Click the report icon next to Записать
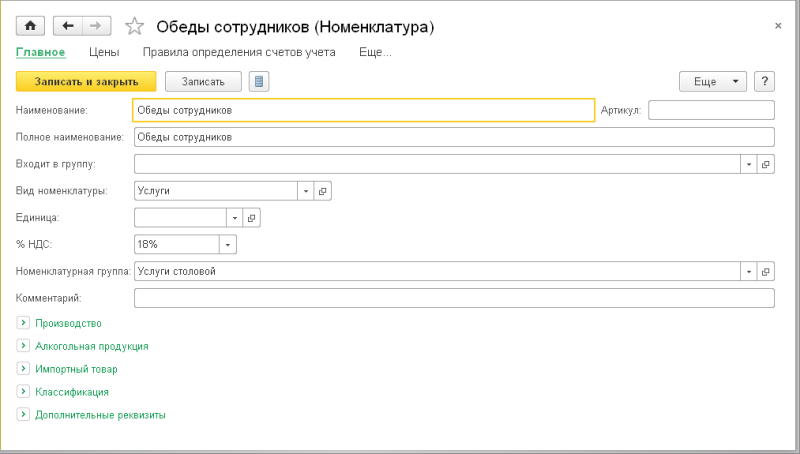 pos(259,81)
